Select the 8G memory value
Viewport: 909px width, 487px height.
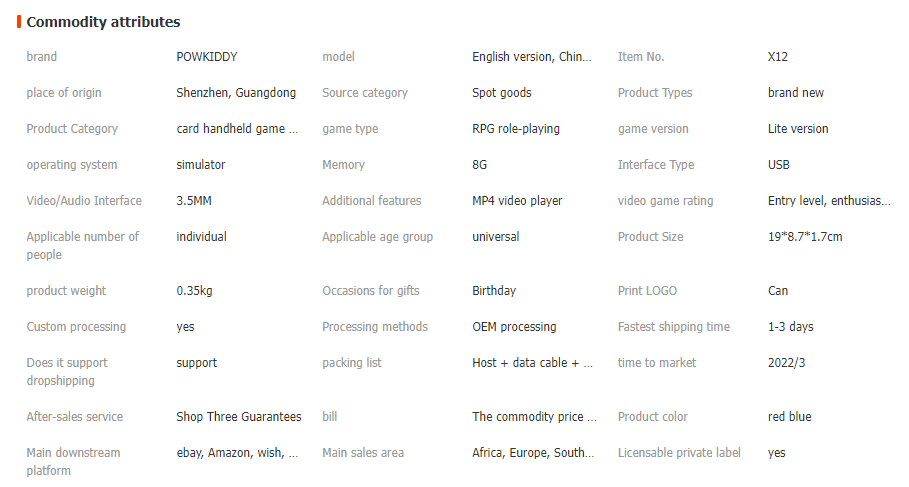pos(479,165)
